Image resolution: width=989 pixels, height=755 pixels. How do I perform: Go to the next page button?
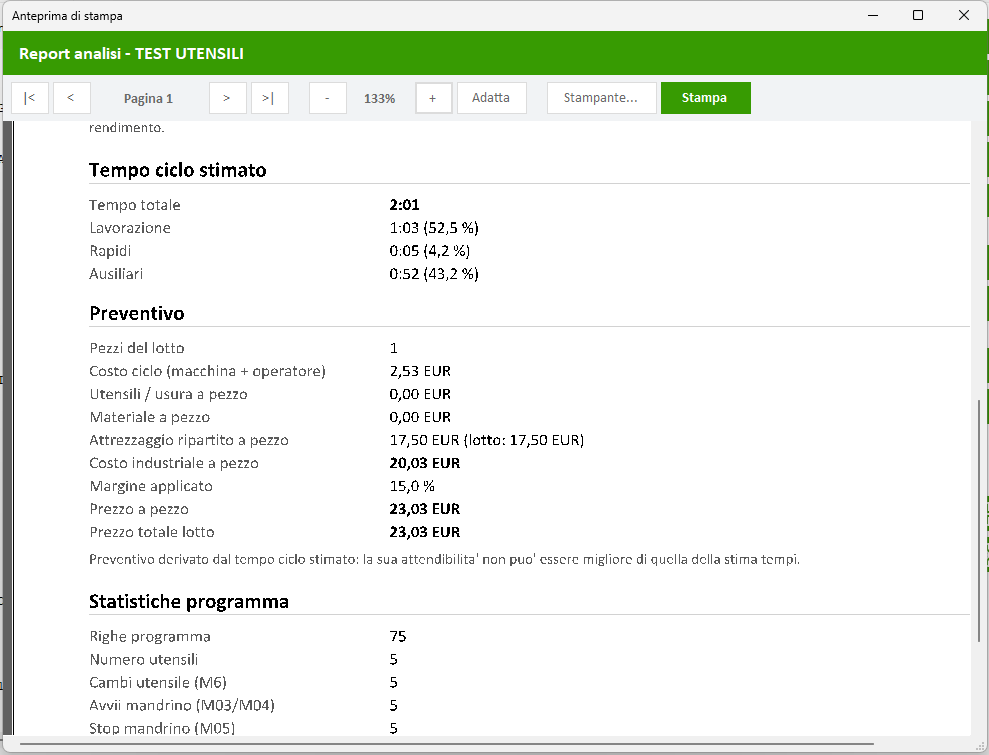pyautogui.click(x=227, y=98)
